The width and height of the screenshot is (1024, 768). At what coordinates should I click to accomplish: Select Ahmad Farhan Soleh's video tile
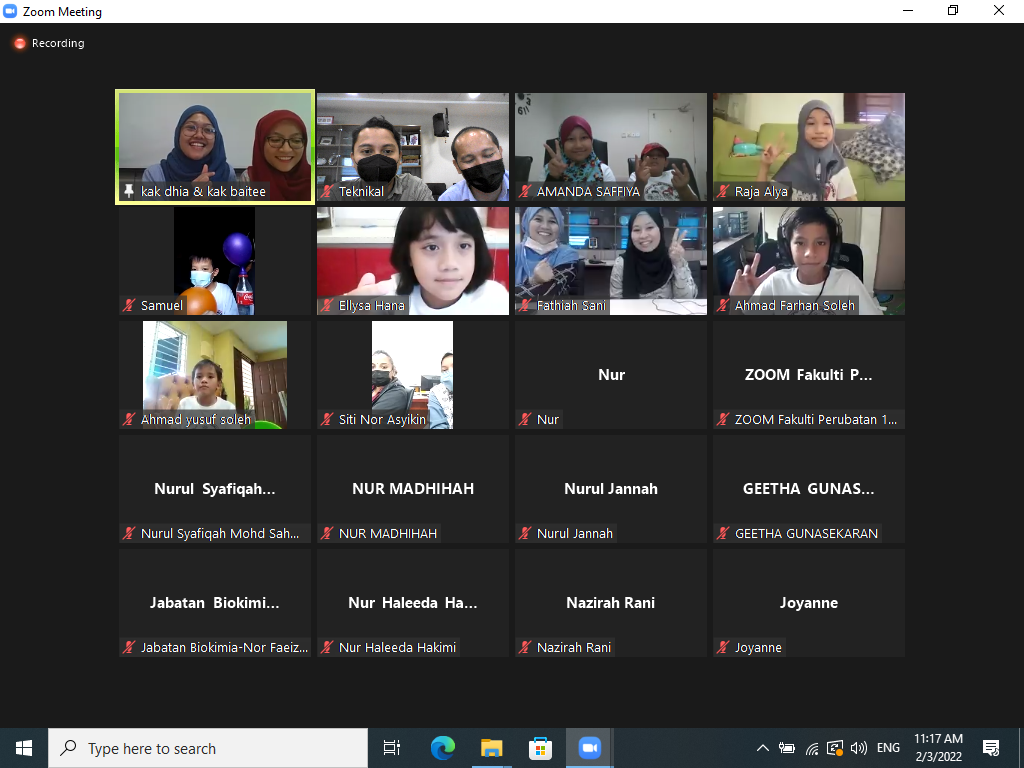809,260
